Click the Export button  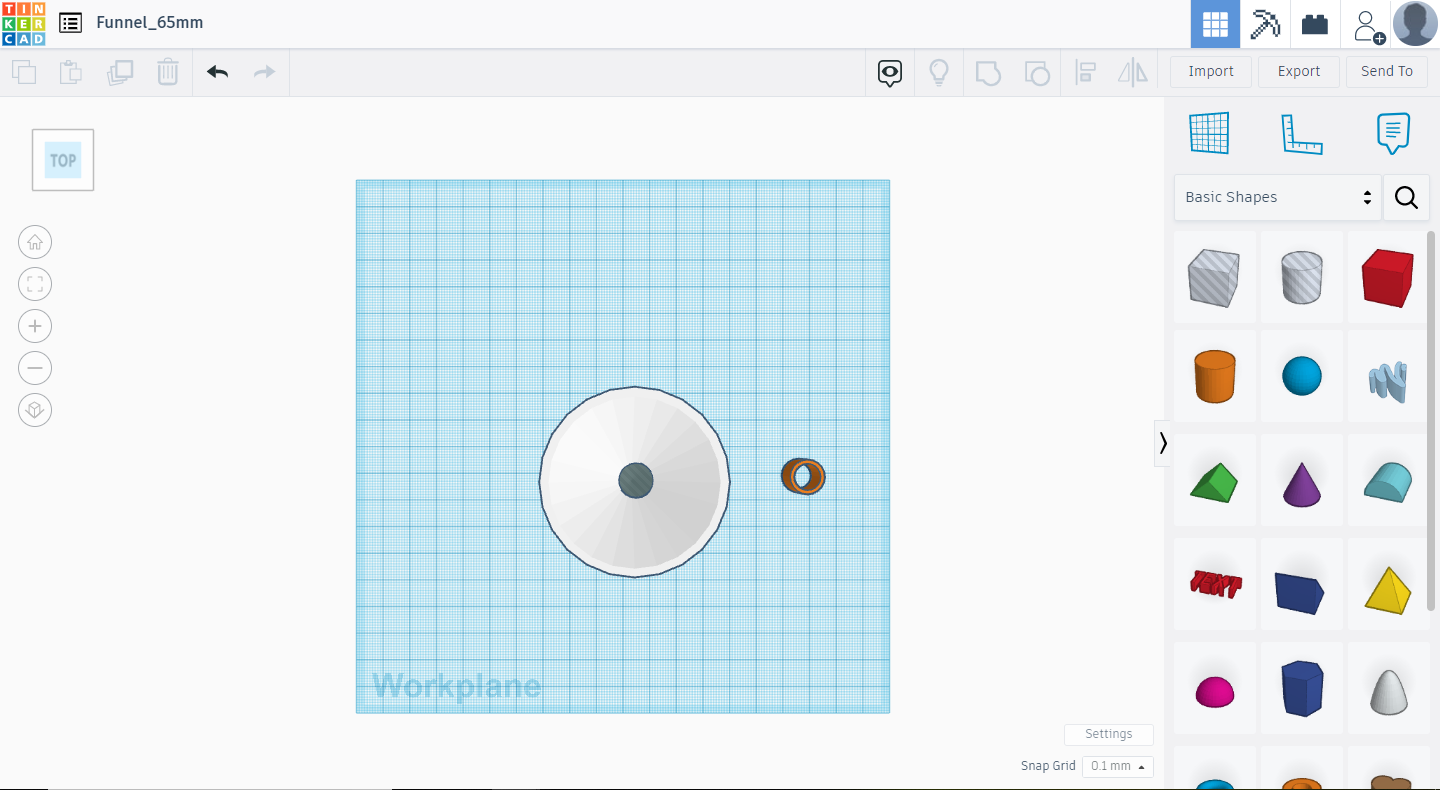[1299, 71]
